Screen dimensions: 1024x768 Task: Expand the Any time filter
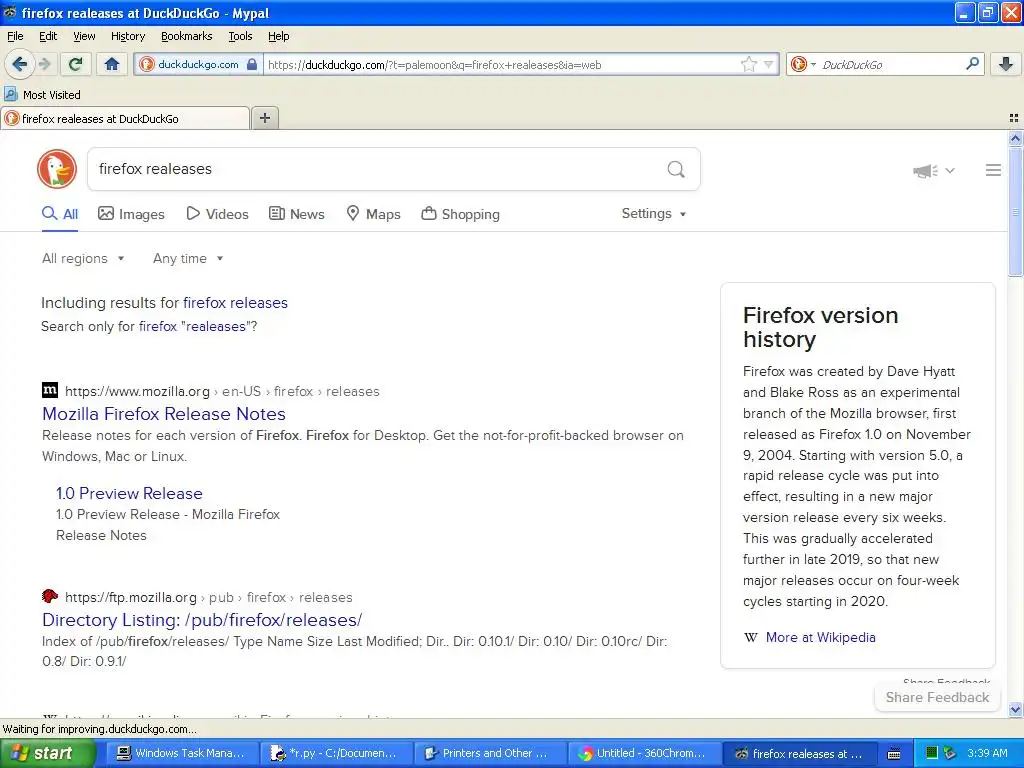pyautogui.click(x=188, y=259)
